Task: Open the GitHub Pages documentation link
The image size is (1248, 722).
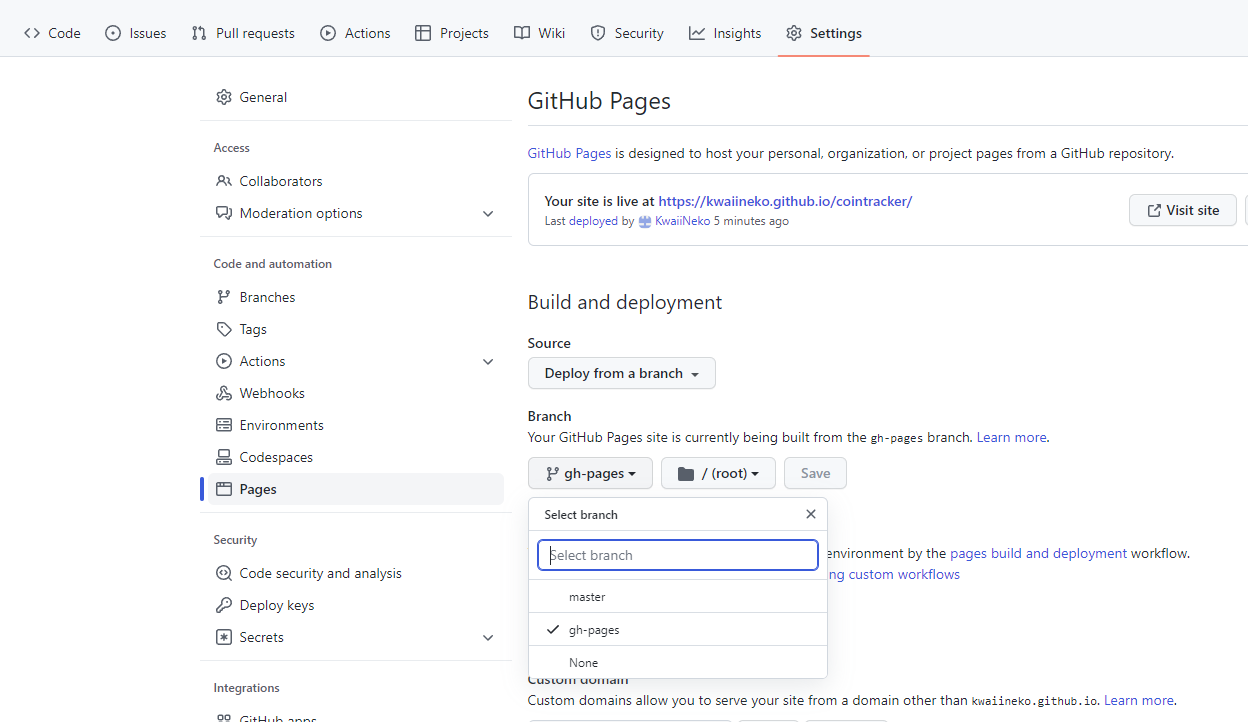Action: click(569, 153)
